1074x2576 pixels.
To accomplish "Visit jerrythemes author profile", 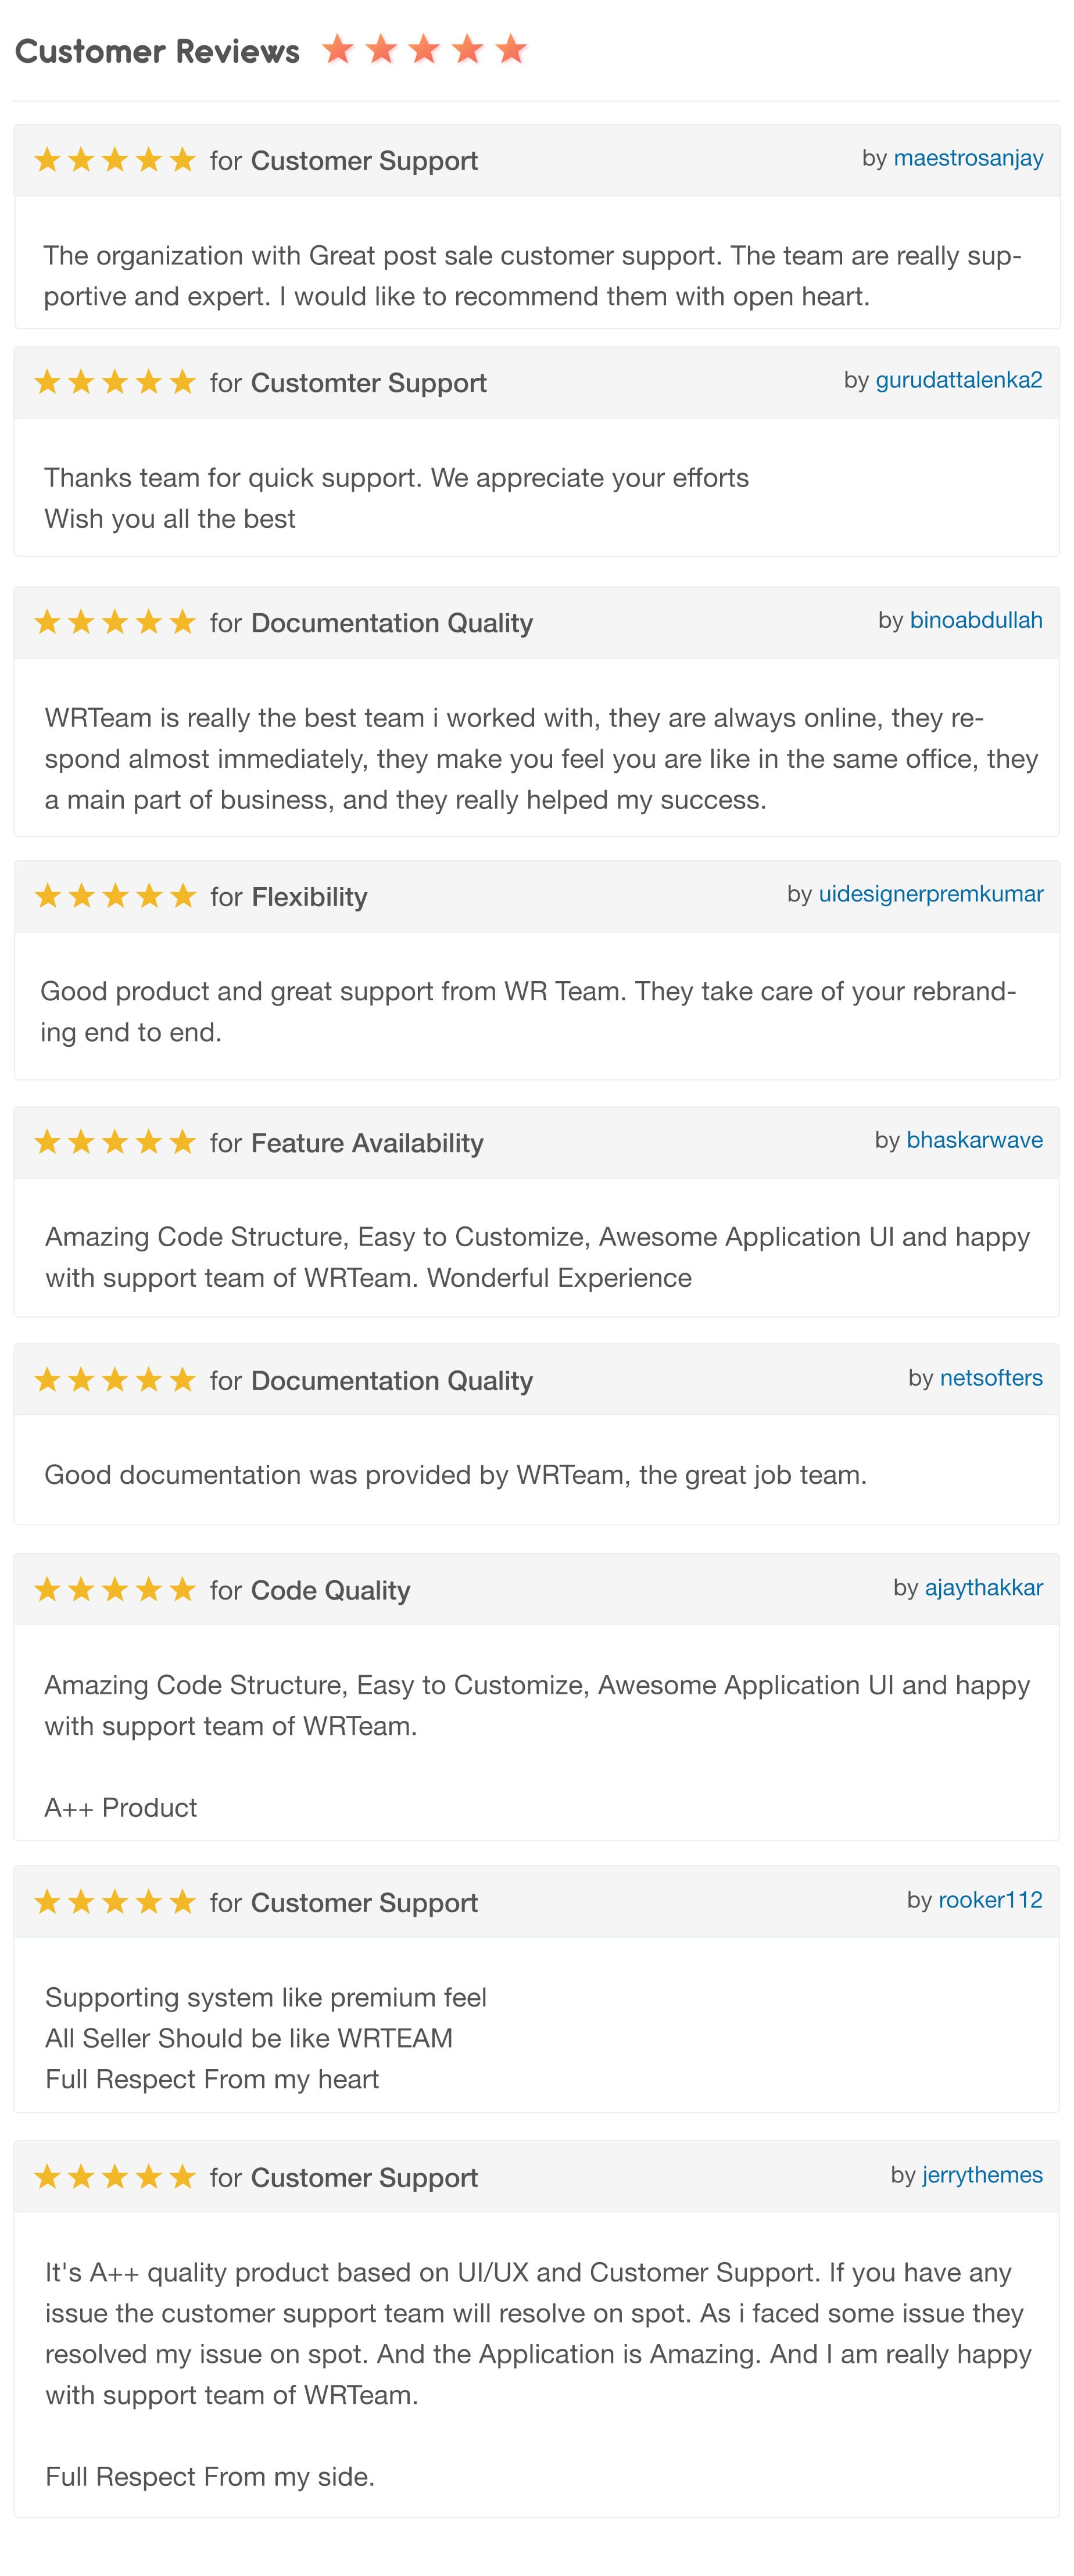I will pyautogui.click(x=982, y=2175).
